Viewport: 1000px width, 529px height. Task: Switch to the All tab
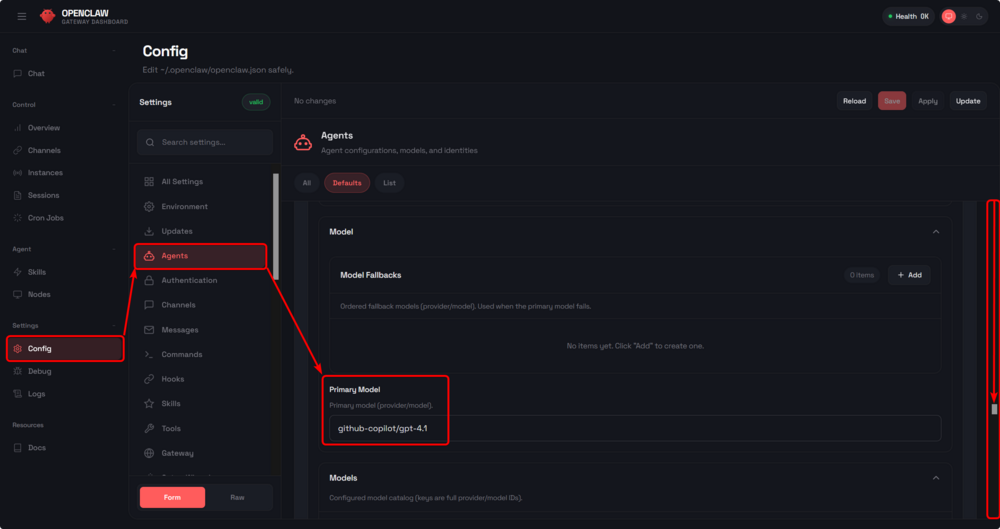[307, 183]
